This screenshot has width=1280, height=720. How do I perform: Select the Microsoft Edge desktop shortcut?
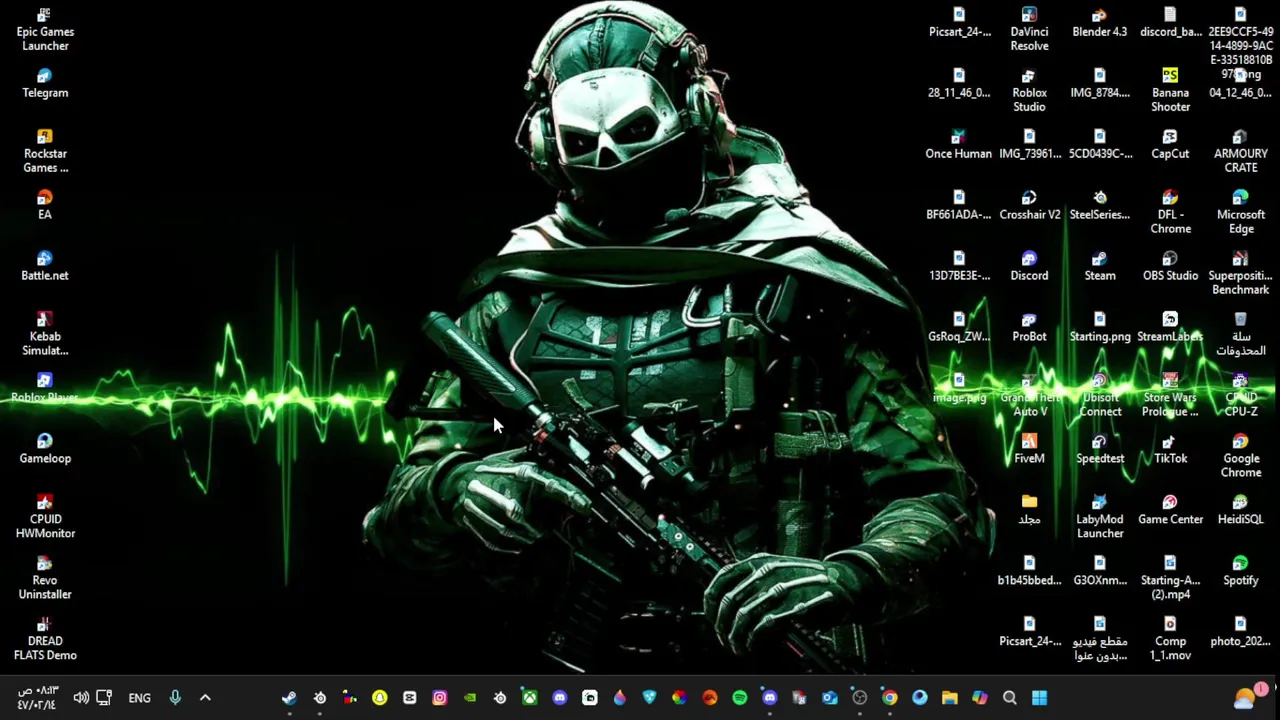click(1241, 212)
